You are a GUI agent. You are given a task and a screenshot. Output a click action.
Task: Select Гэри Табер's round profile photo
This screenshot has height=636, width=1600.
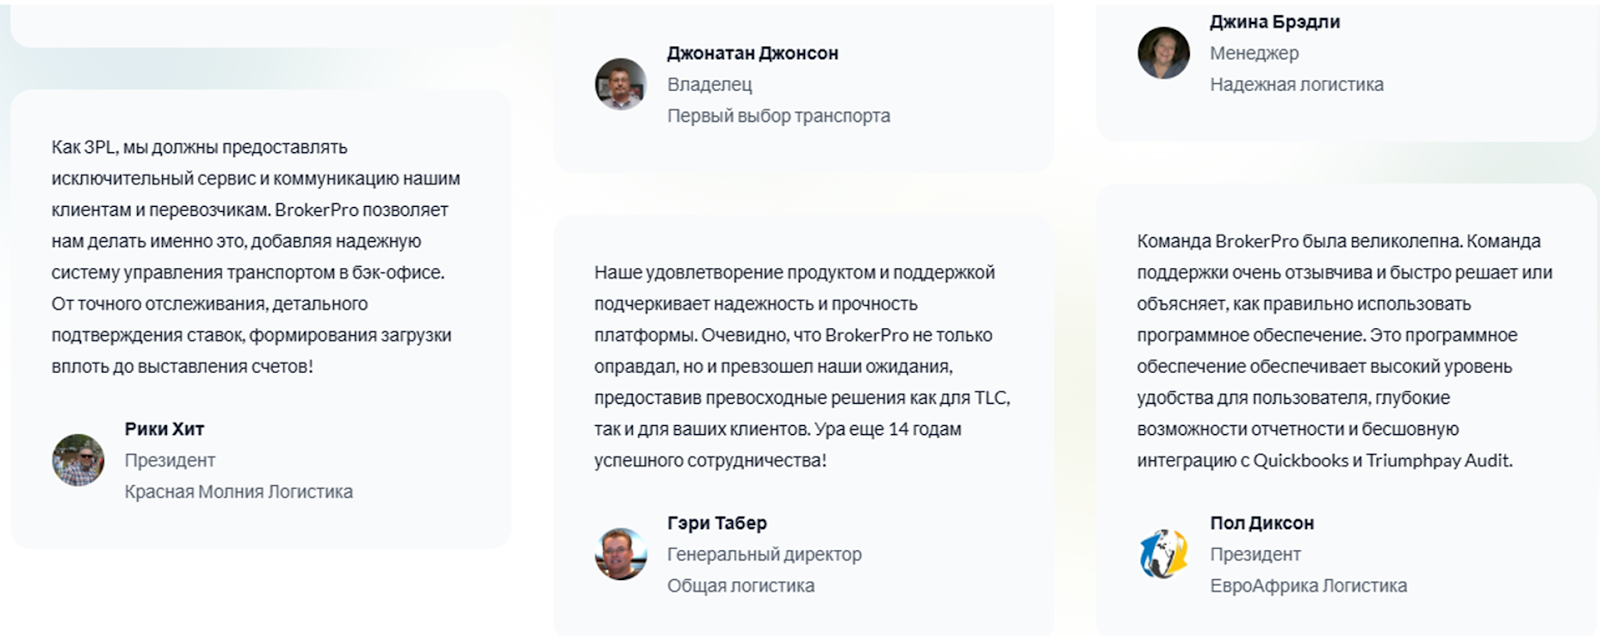tap(620, 554)
